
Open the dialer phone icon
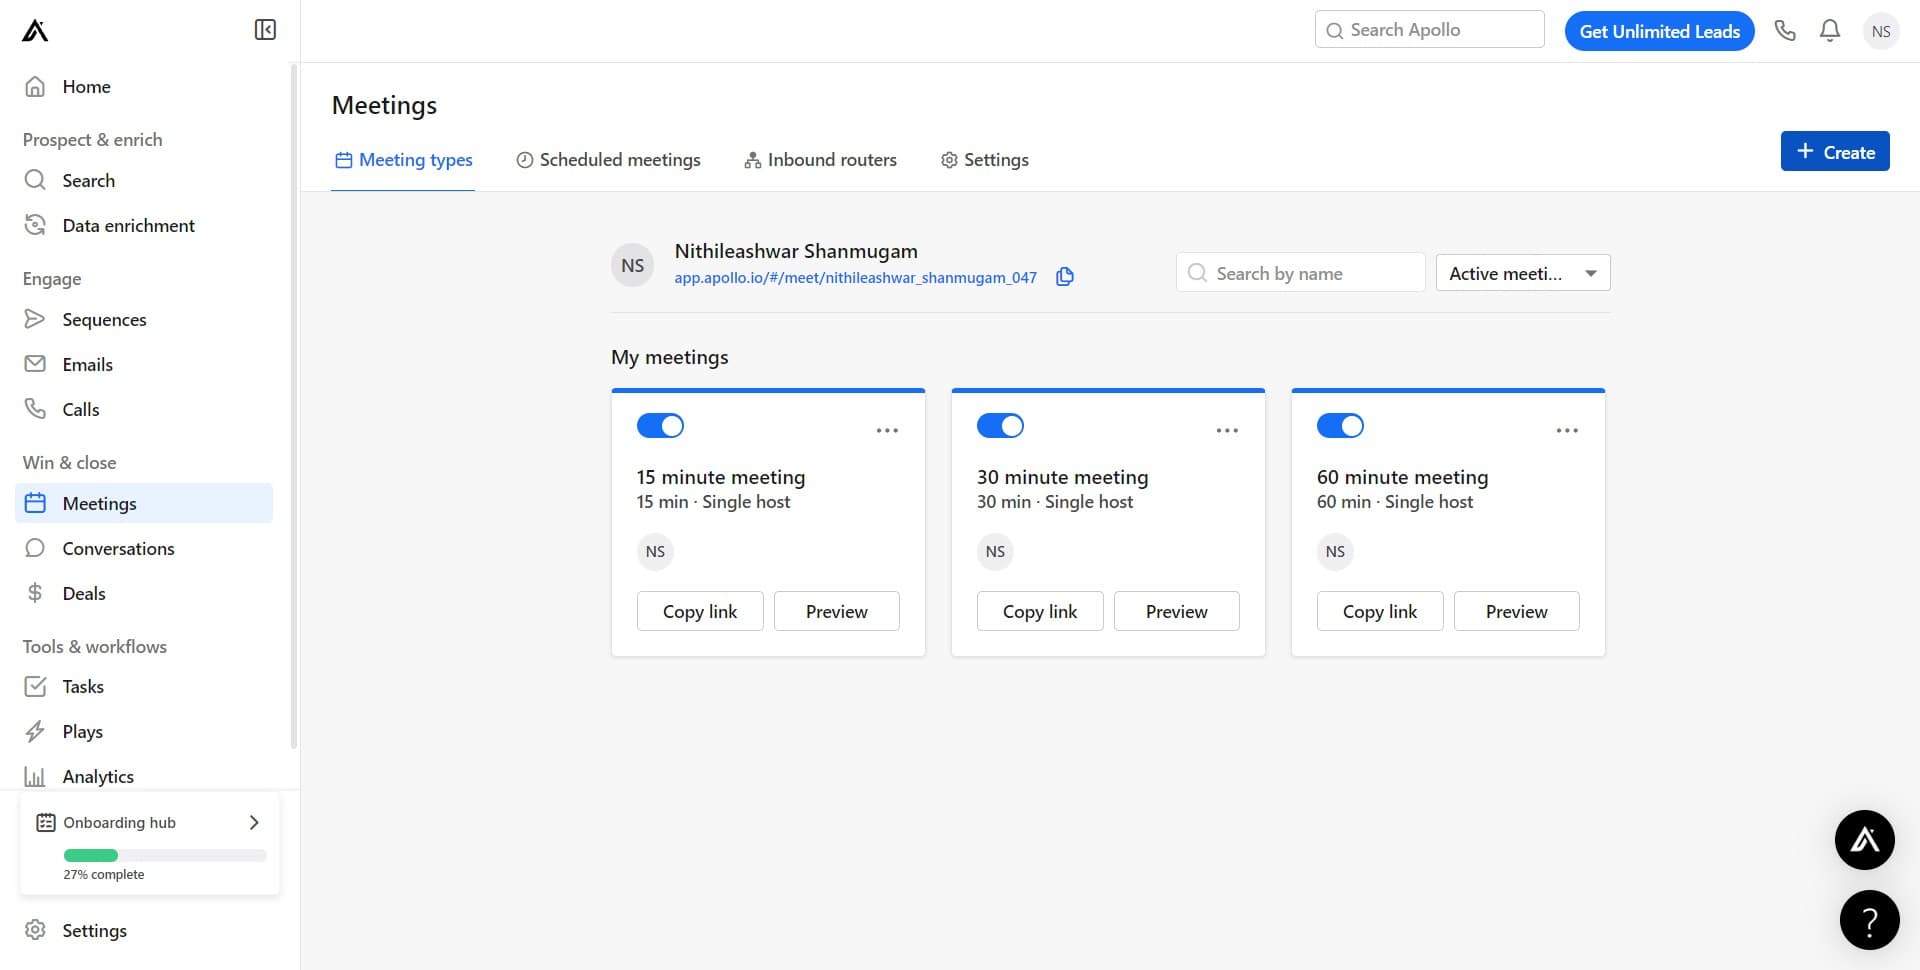point(1786,30)
